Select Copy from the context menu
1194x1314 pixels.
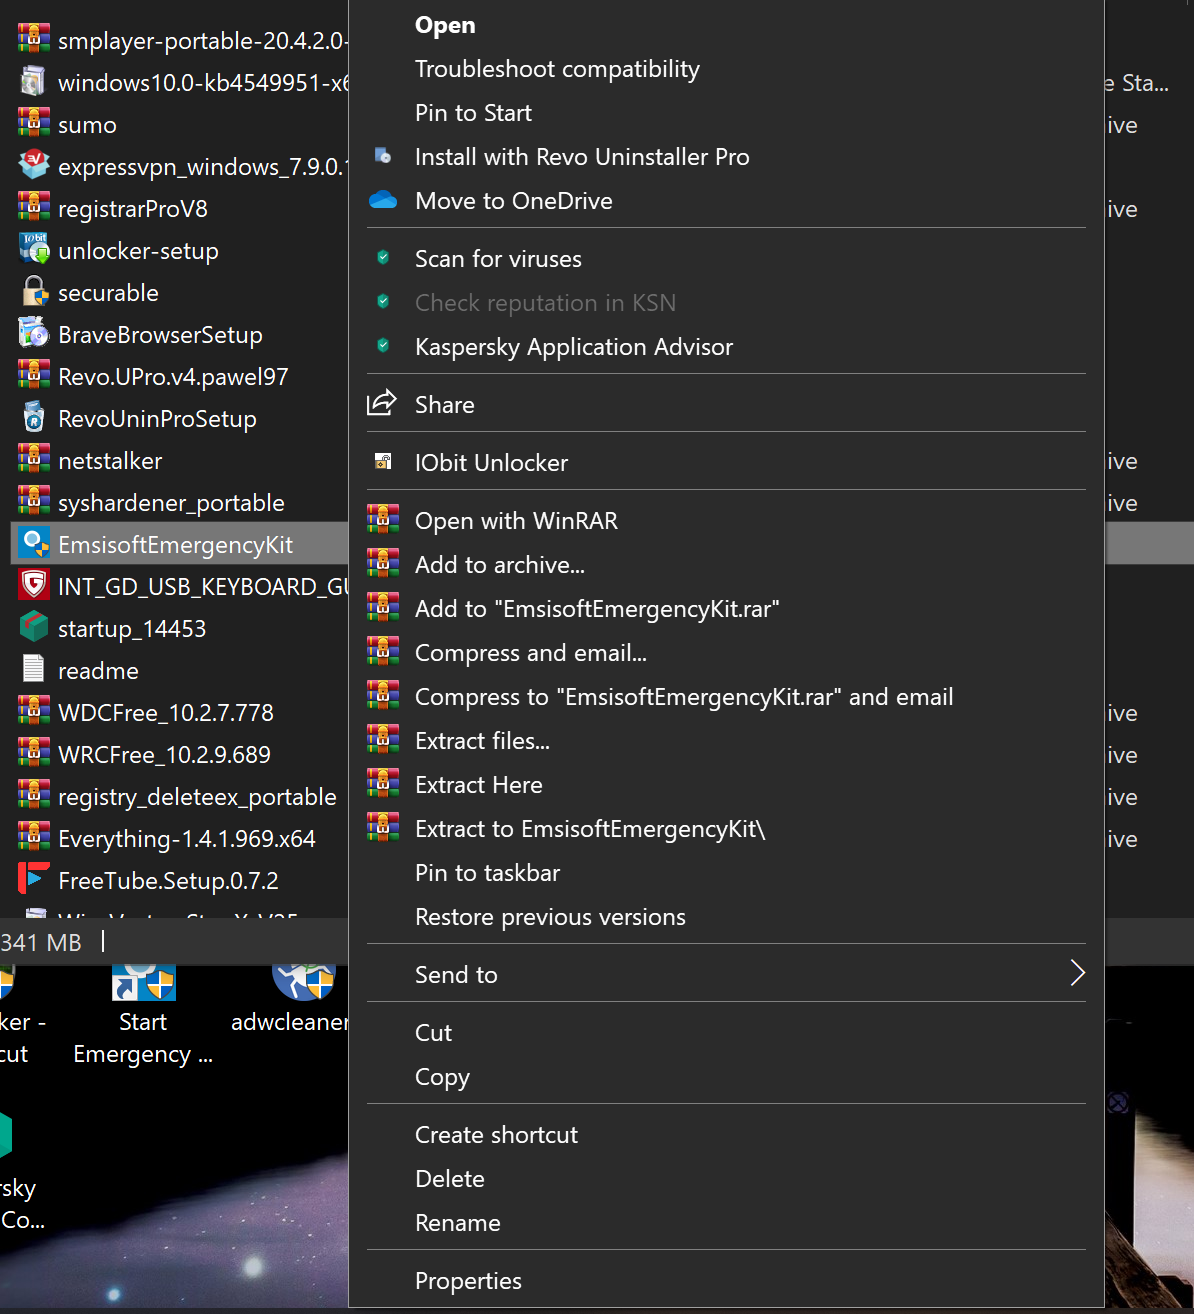pyautogui.click(x=442, y=1077)
